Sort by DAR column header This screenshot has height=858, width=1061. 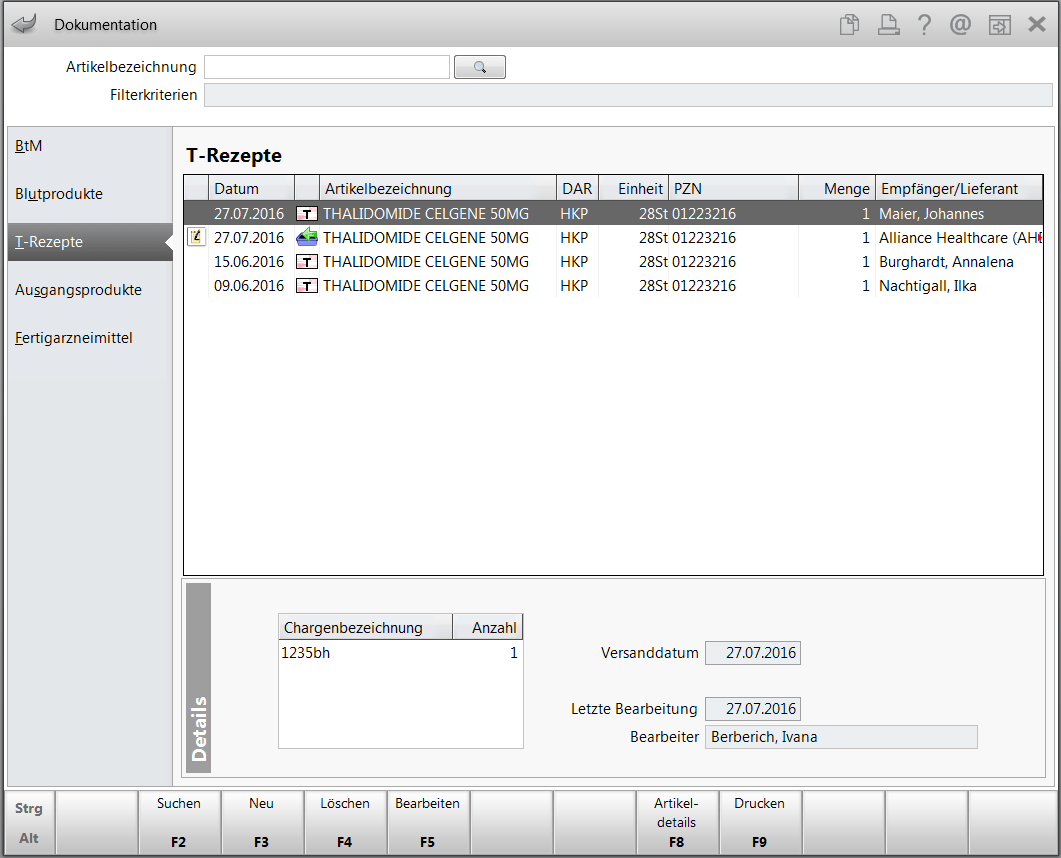click(577, 188)
